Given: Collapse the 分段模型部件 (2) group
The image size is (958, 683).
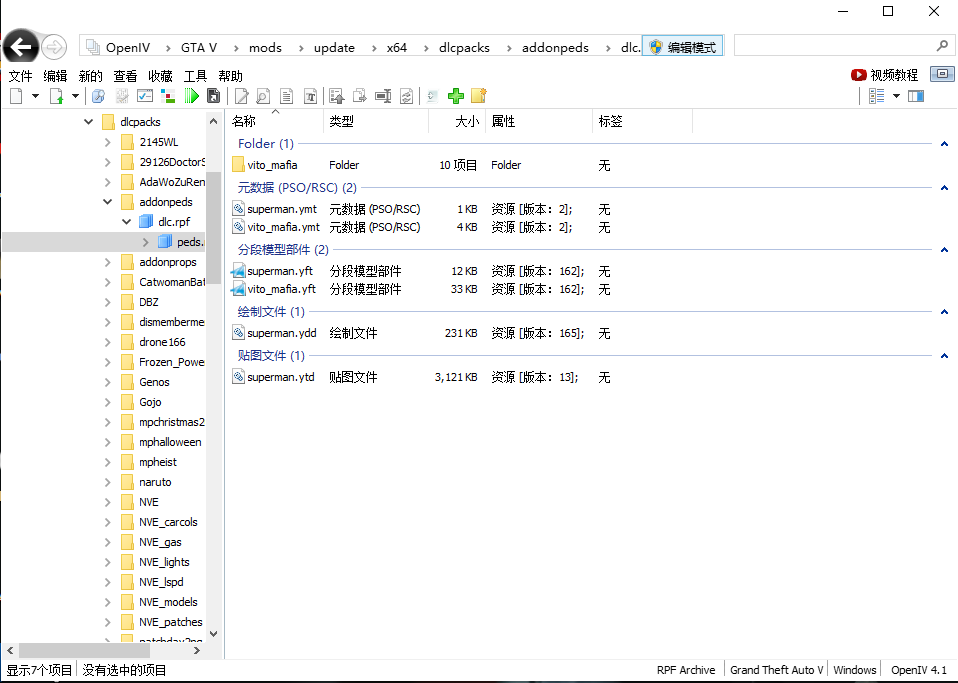Looking at the screenshot, I should (x=944, y=250).
